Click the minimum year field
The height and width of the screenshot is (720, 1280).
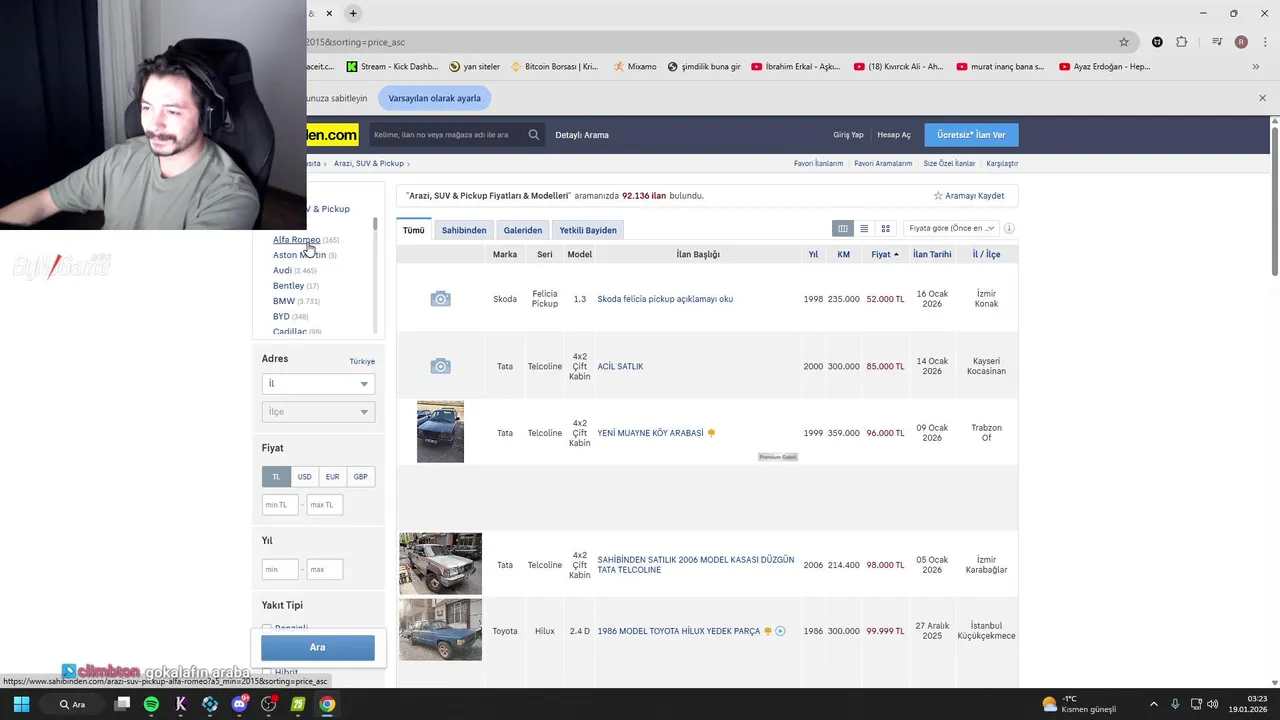point(280,569)
